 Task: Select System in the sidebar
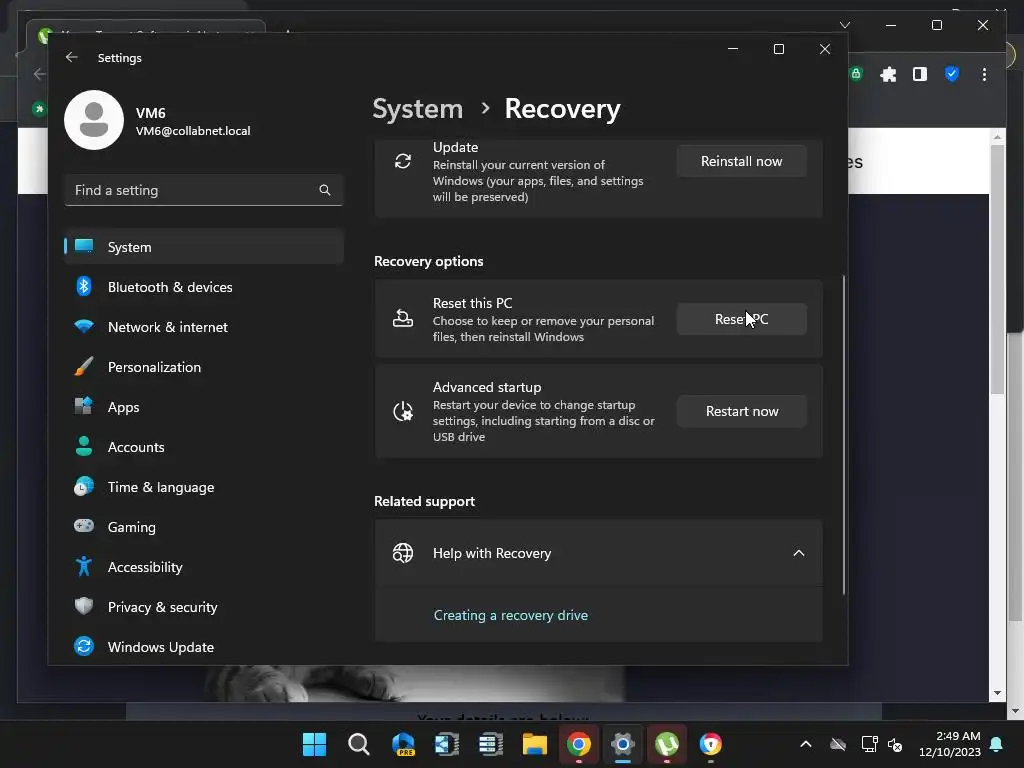204,247
